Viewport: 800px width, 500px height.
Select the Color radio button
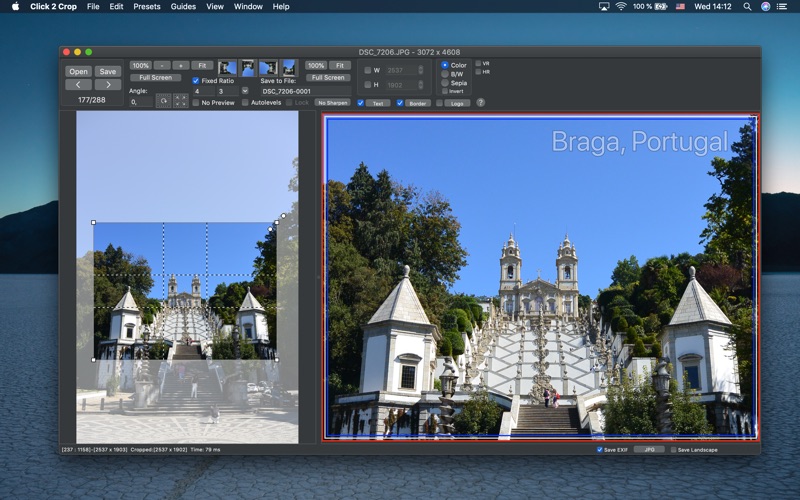[x=445, y=65]
